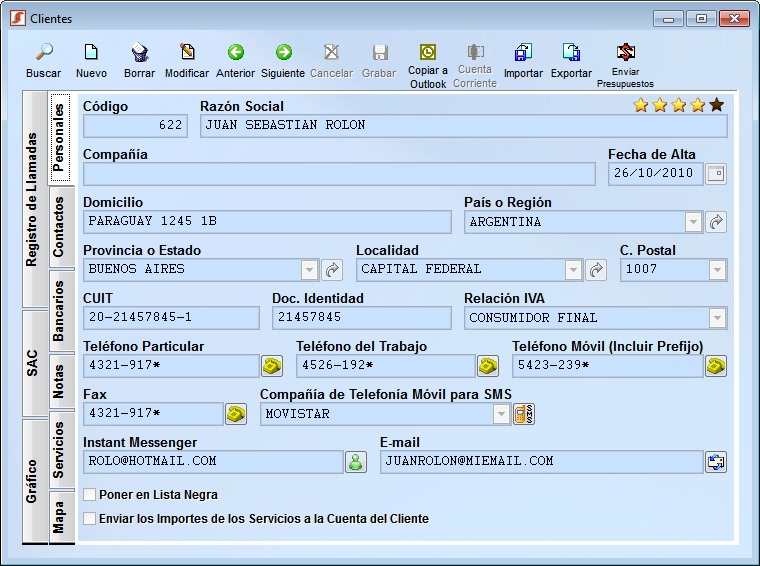Expand the Compañía de Telefonía Móvil dropdown
760x566 pixels.
(x=499, y=414)
